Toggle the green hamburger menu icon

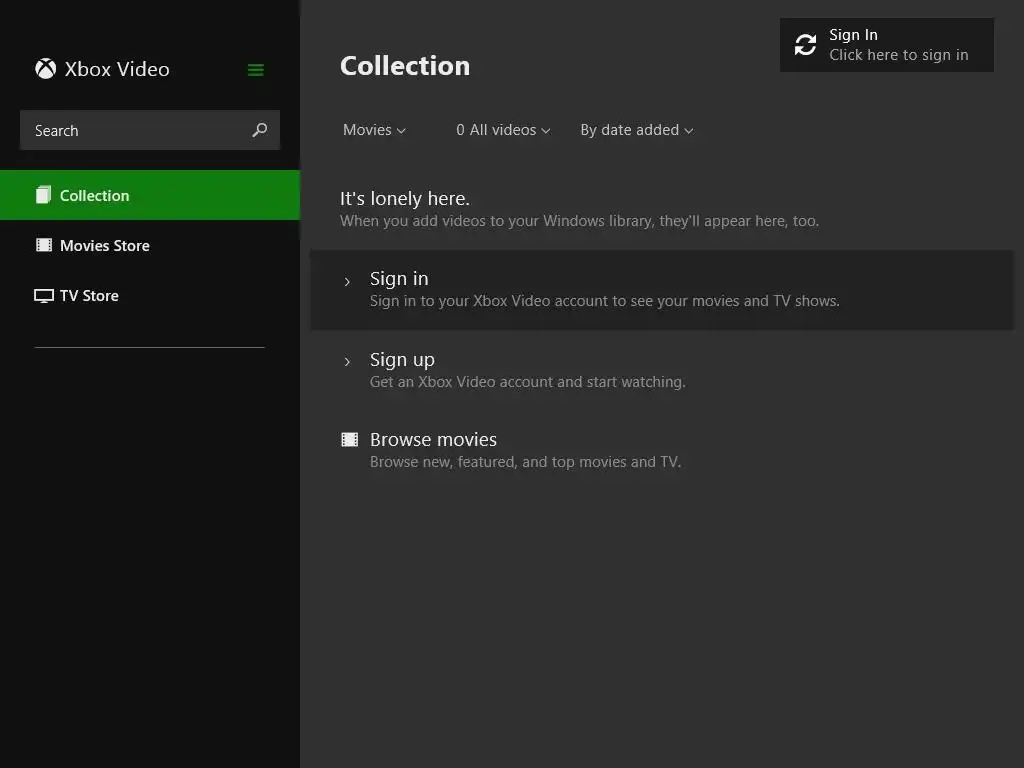[256, 70]
